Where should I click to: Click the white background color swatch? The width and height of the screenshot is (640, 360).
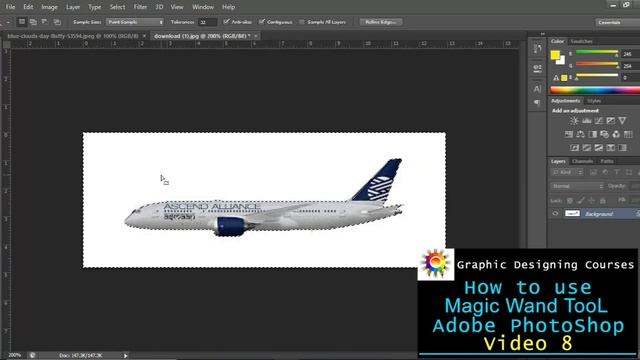(x=562, y=61)
